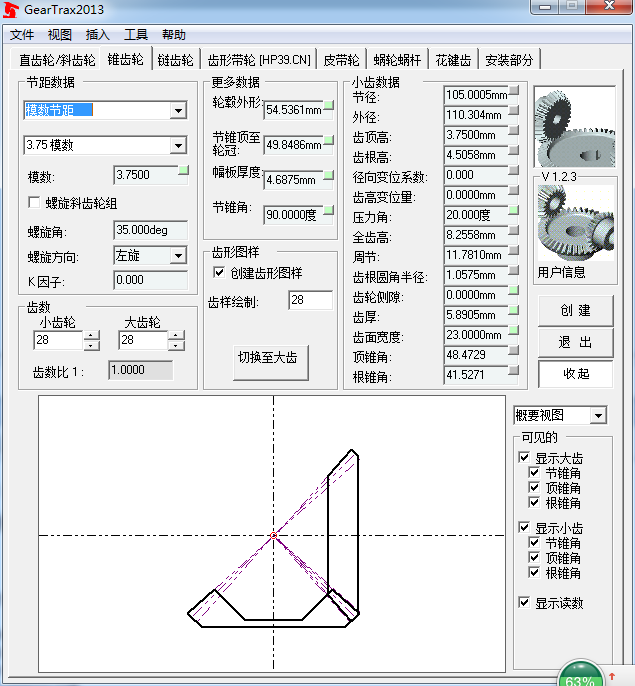
Task: Click gray indicator beside 齿根圆角半径 value
Action: coord(514,270)
